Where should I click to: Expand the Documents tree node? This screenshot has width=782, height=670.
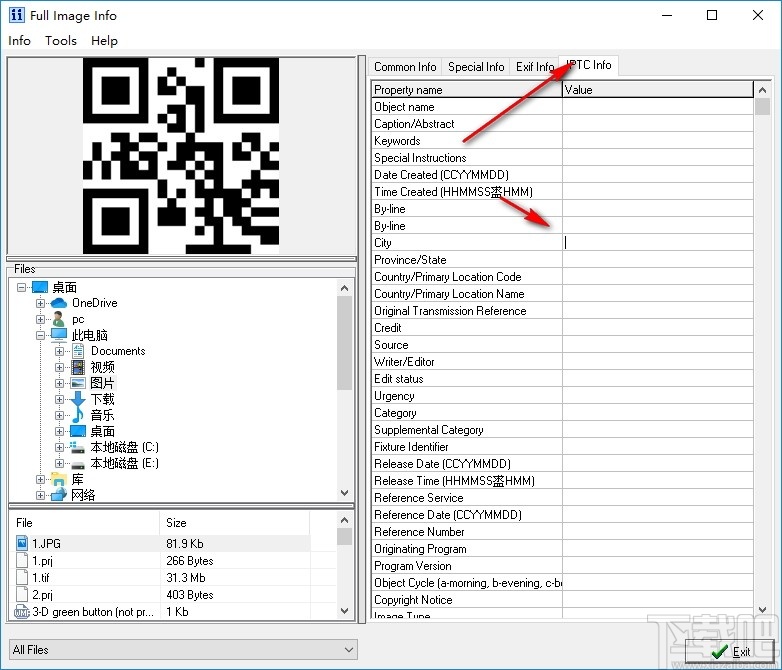(x=59, y=351)
